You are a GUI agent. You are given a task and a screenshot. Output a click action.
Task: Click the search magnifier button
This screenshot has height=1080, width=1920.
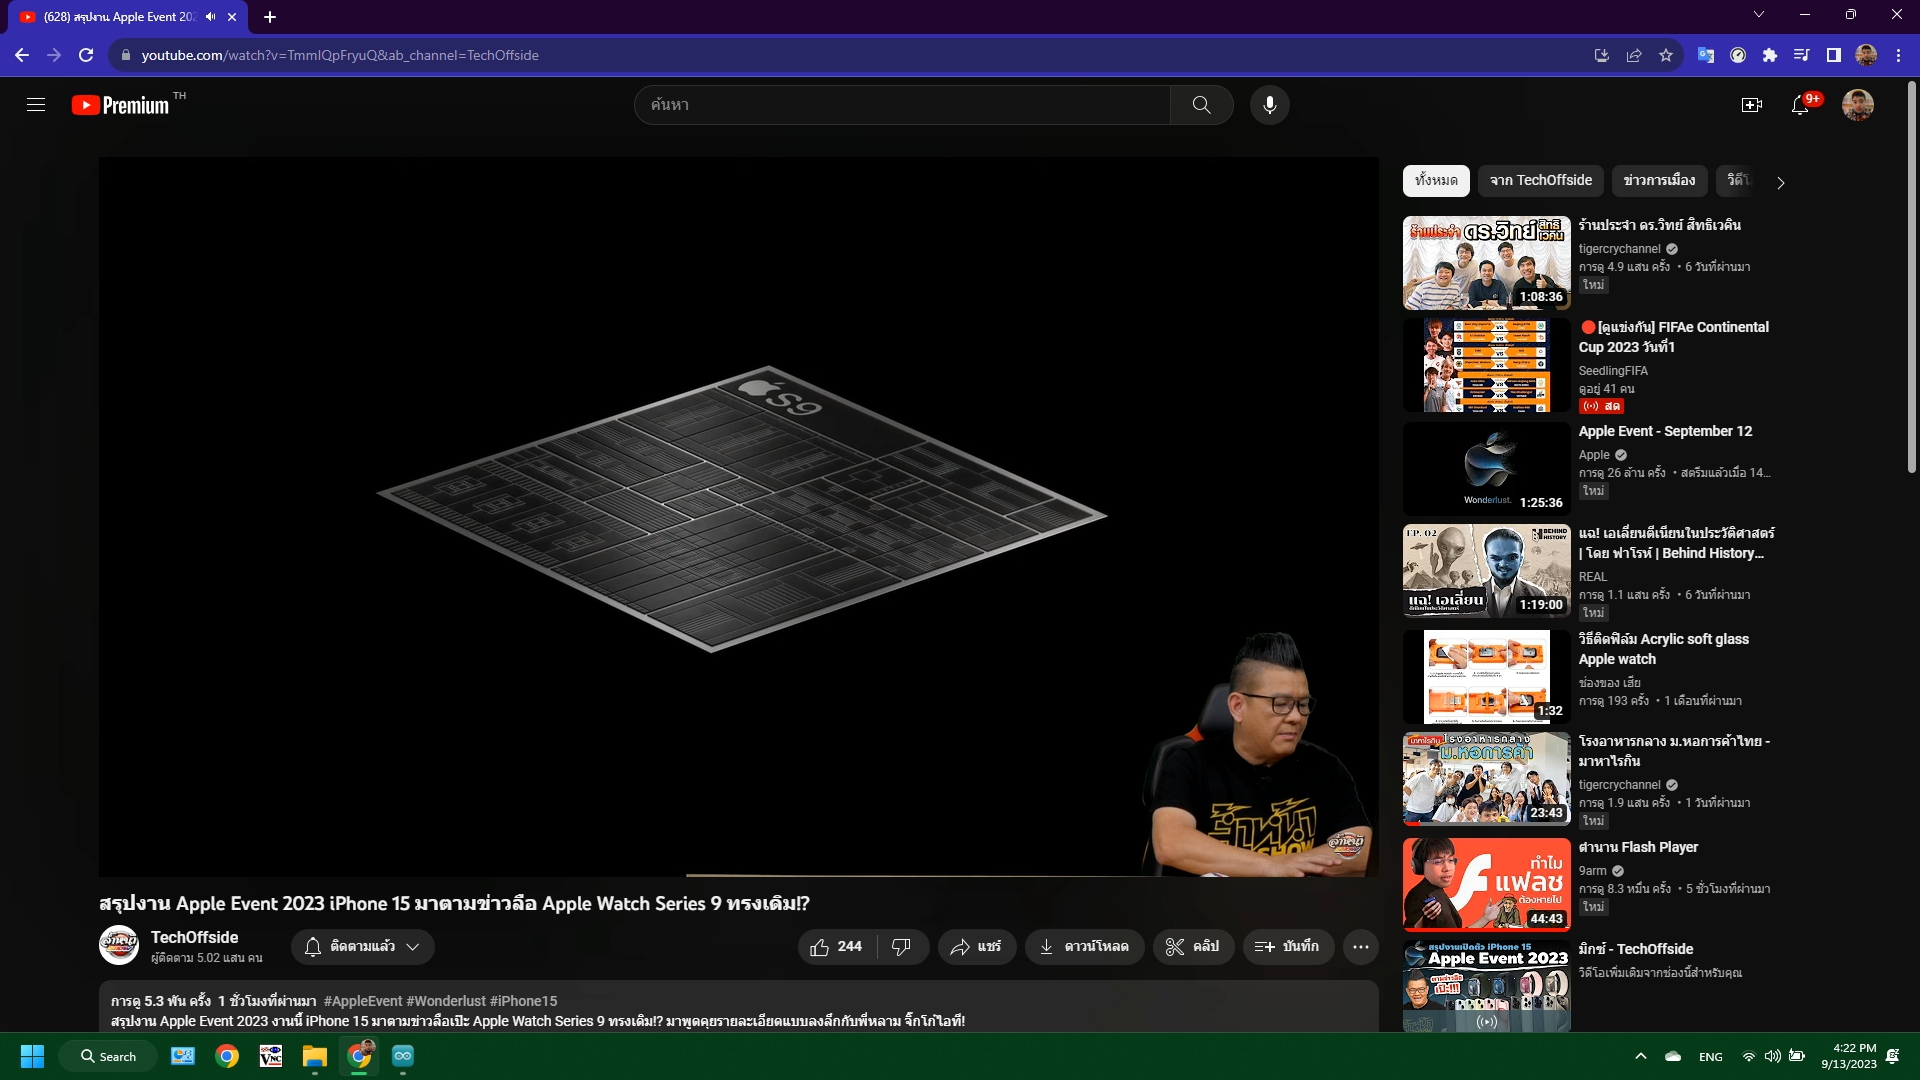[x=1201, y=105]
